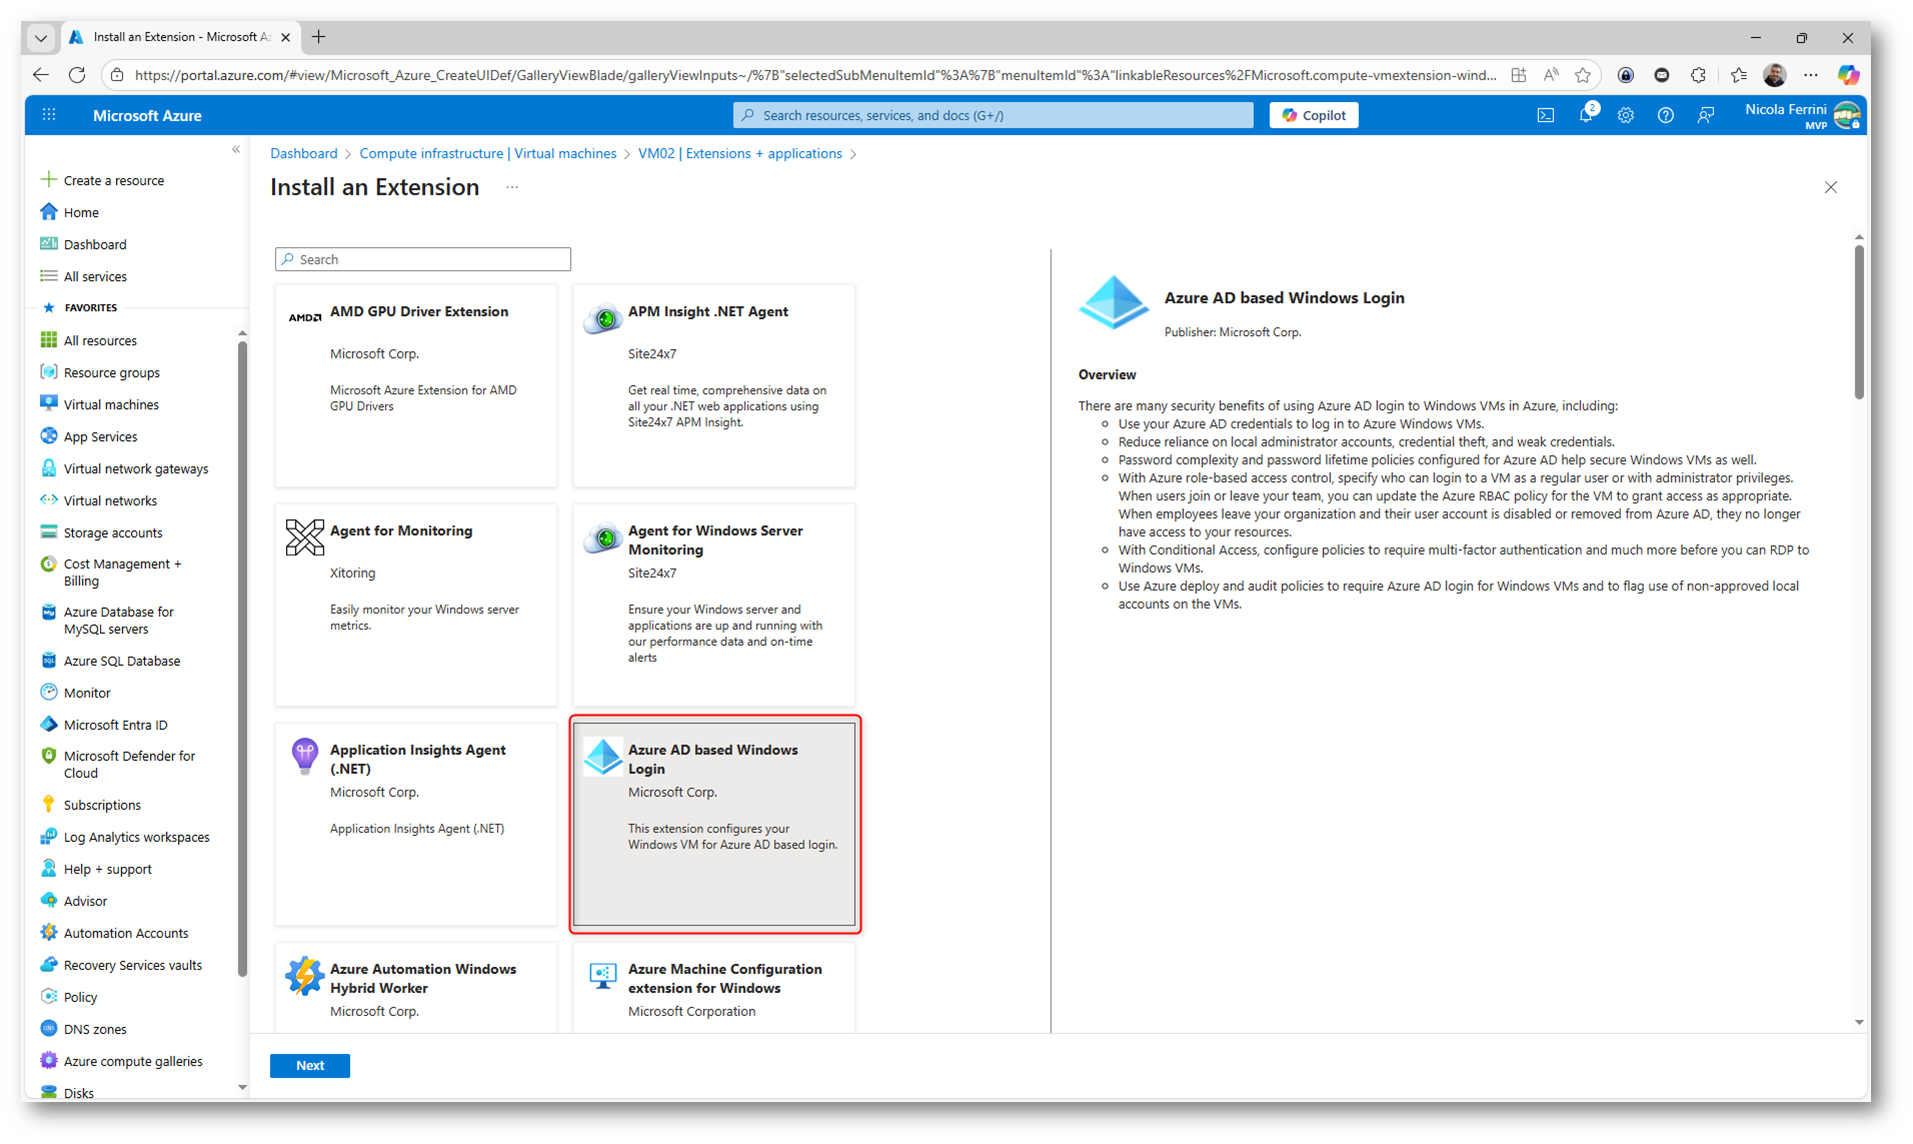1913x1144 pixels.
Task: Open the Support question-mark icon
Action: tap(1665, 115)
